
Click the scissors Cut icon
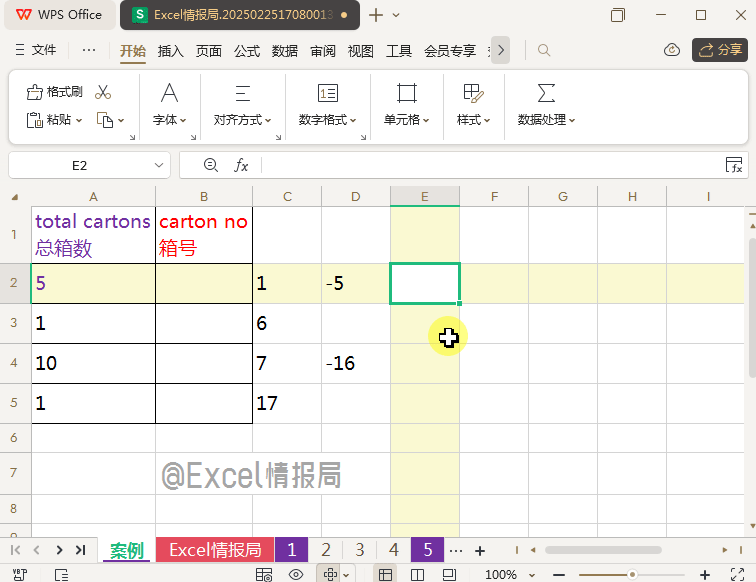tap(102, 92)
